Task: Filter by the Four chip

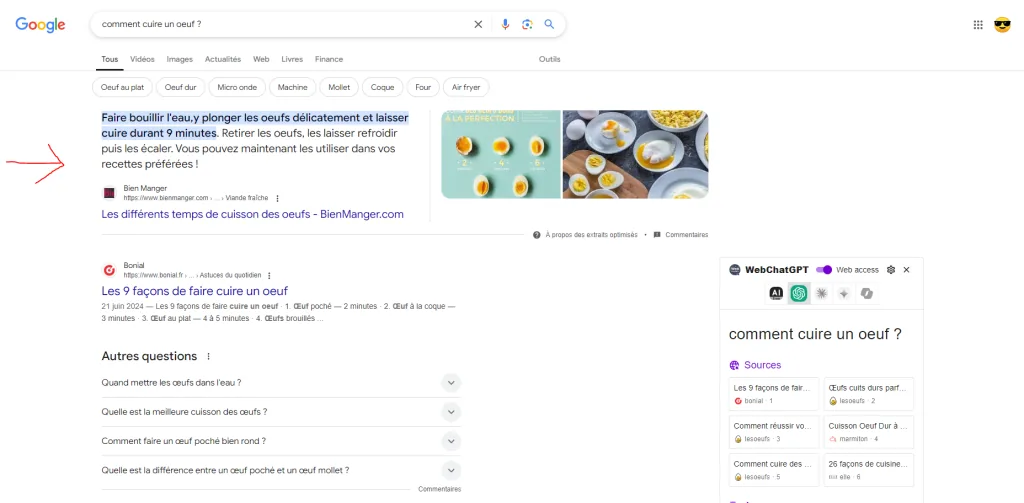Action: click(x=423, y=87)
